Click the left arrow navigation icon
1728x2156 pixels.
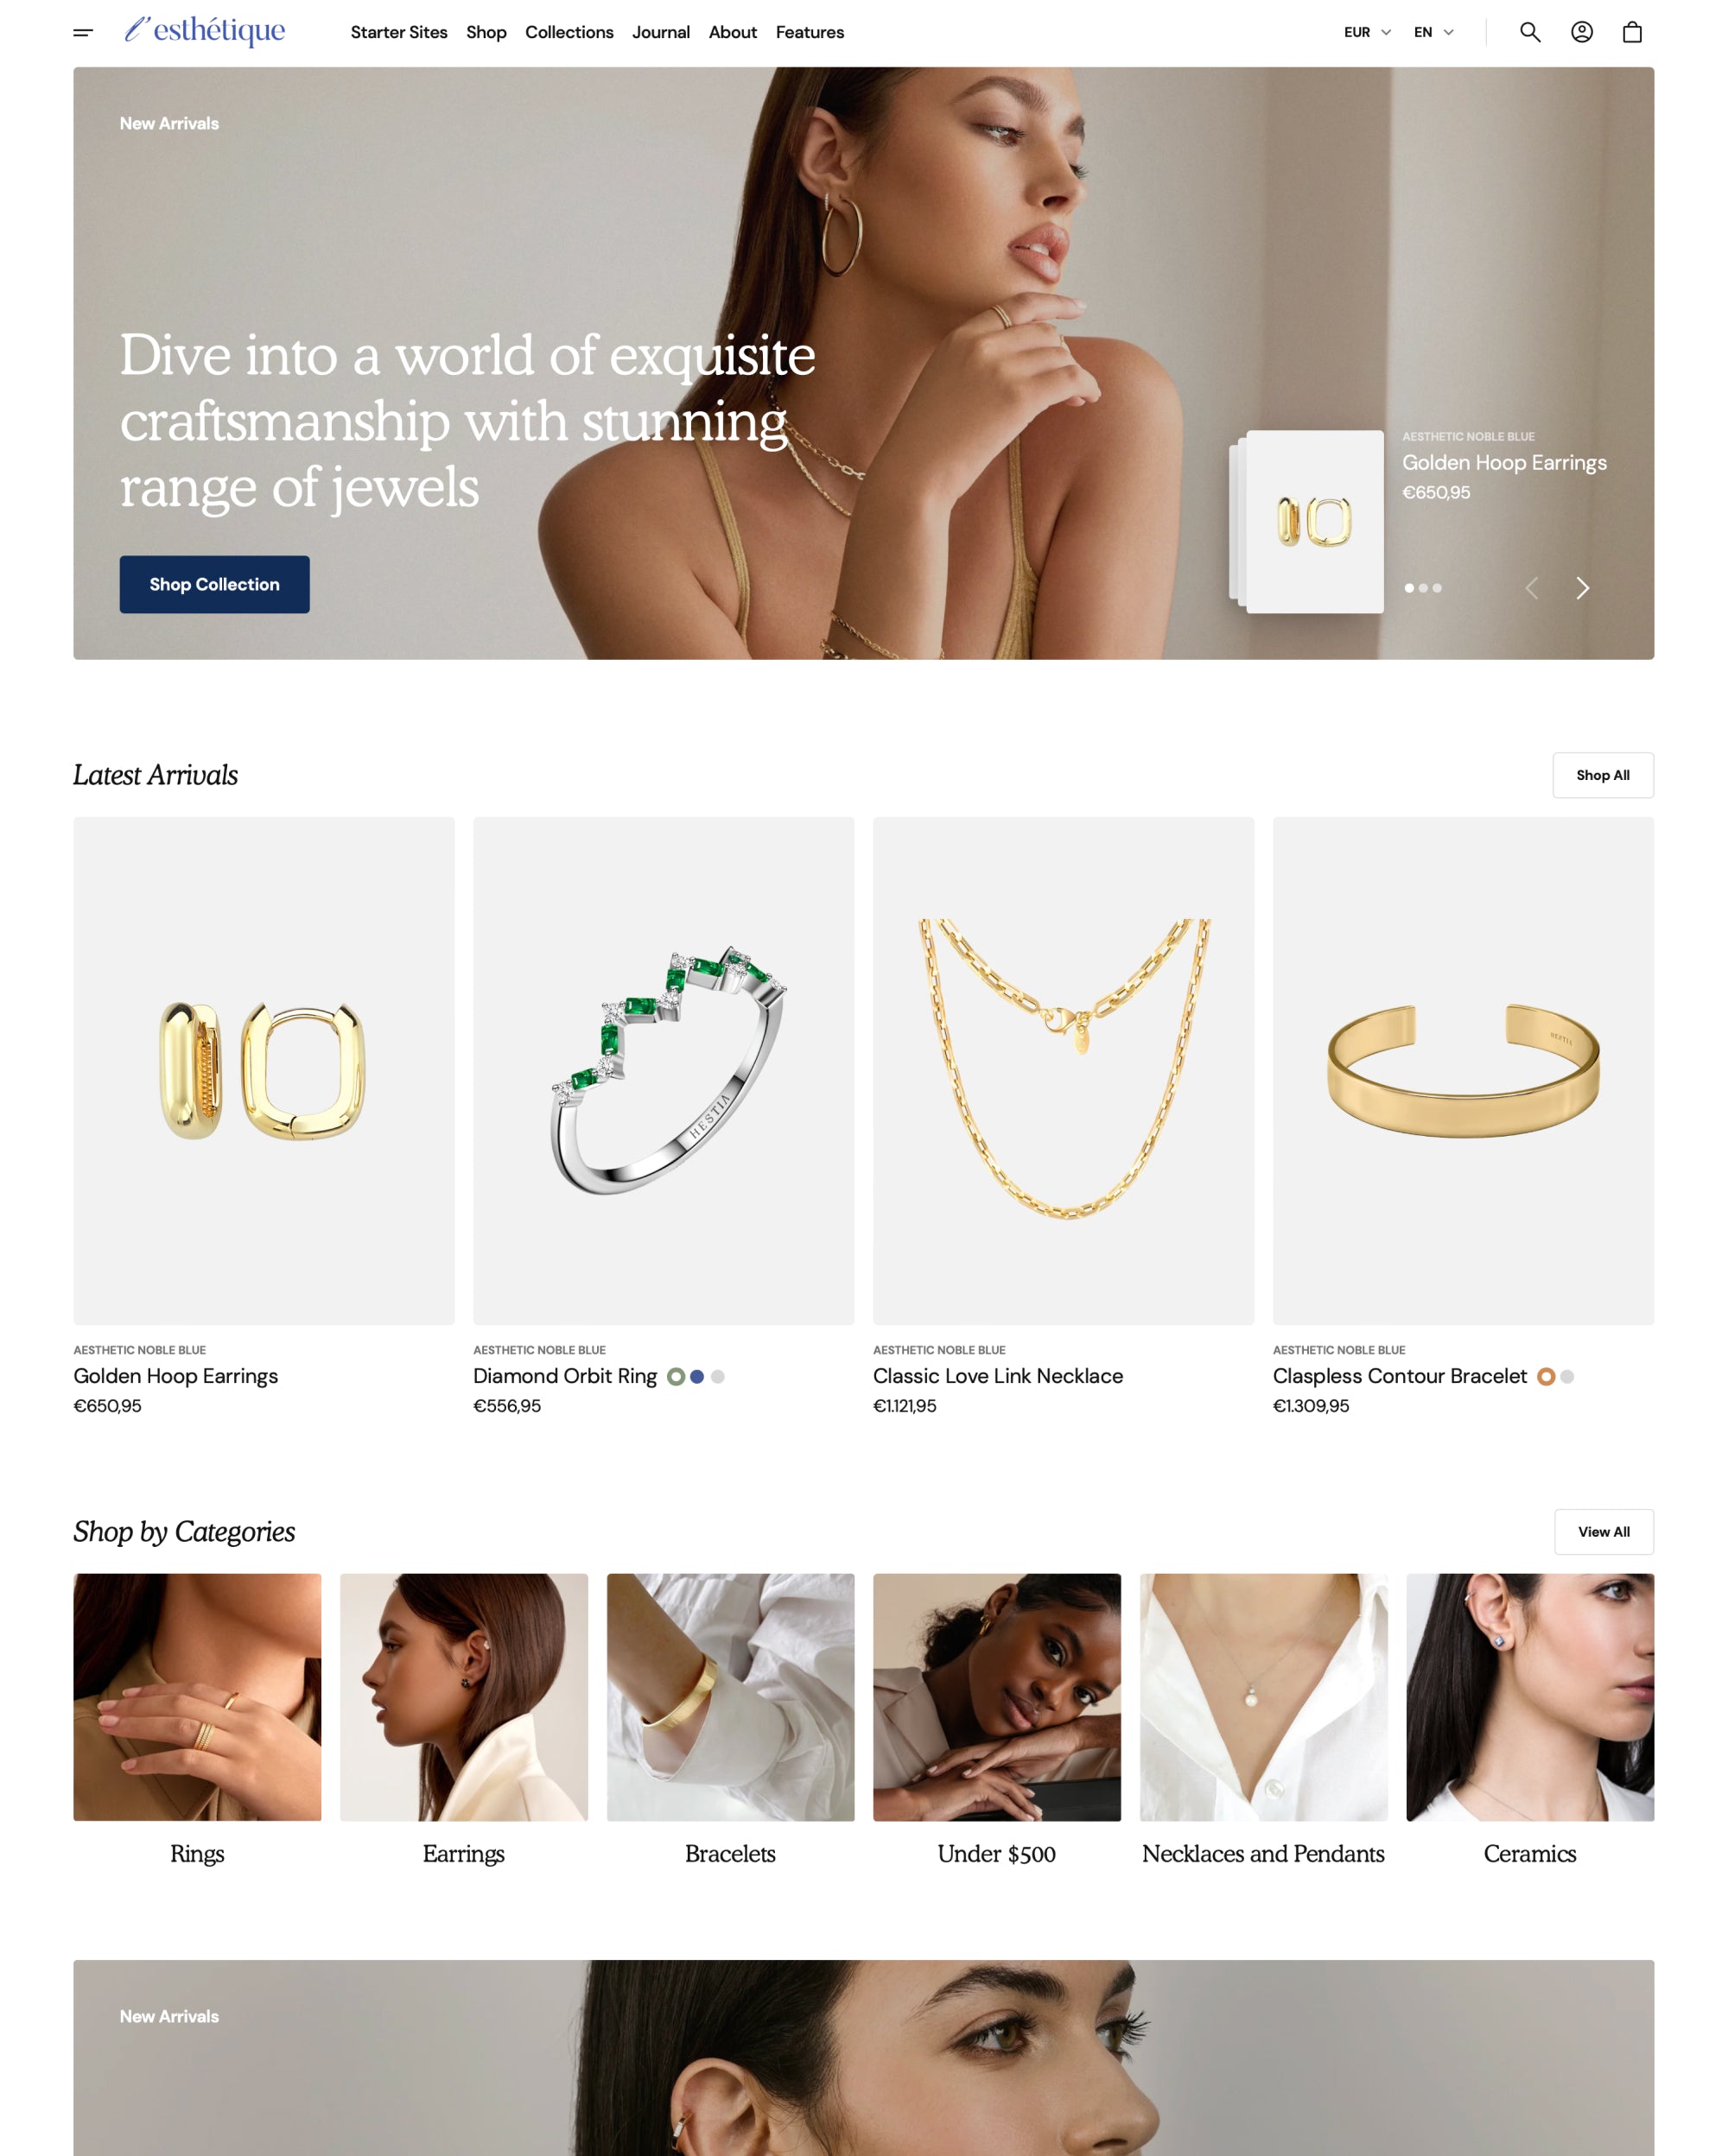click(1532, 587)
